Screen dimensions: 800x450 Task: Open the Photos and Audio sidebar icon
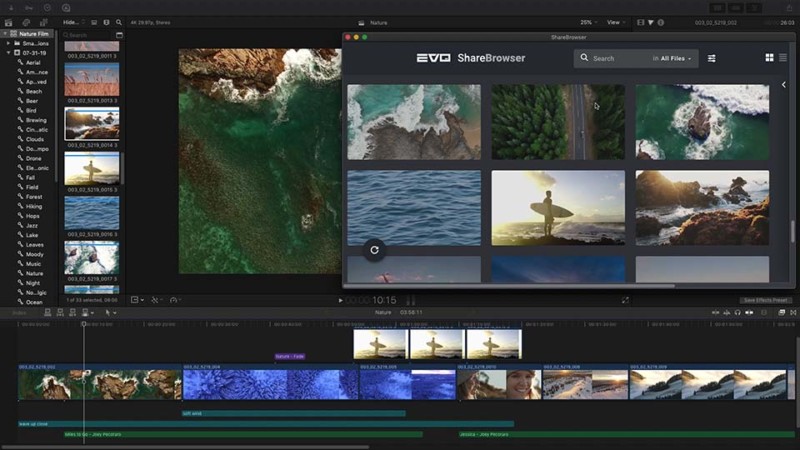[26, 21]
